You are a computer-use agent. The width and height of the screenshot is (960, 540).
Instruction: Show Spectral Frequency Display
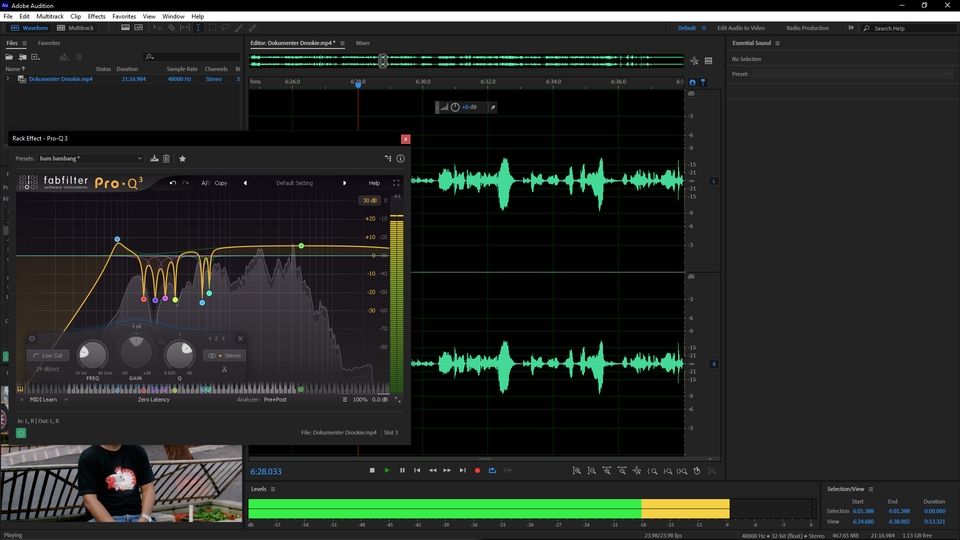(126, 28)
